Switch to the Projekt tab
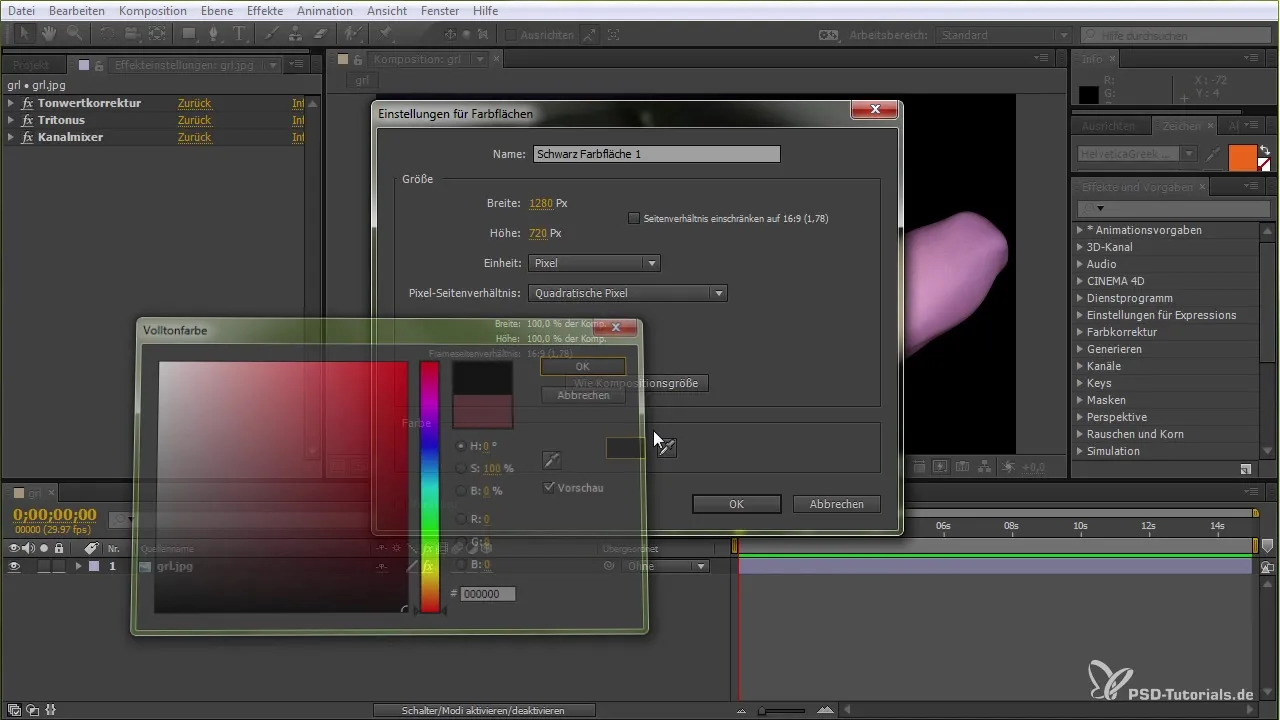Screen dimensions: 1280x720 [x=32, y=64]
